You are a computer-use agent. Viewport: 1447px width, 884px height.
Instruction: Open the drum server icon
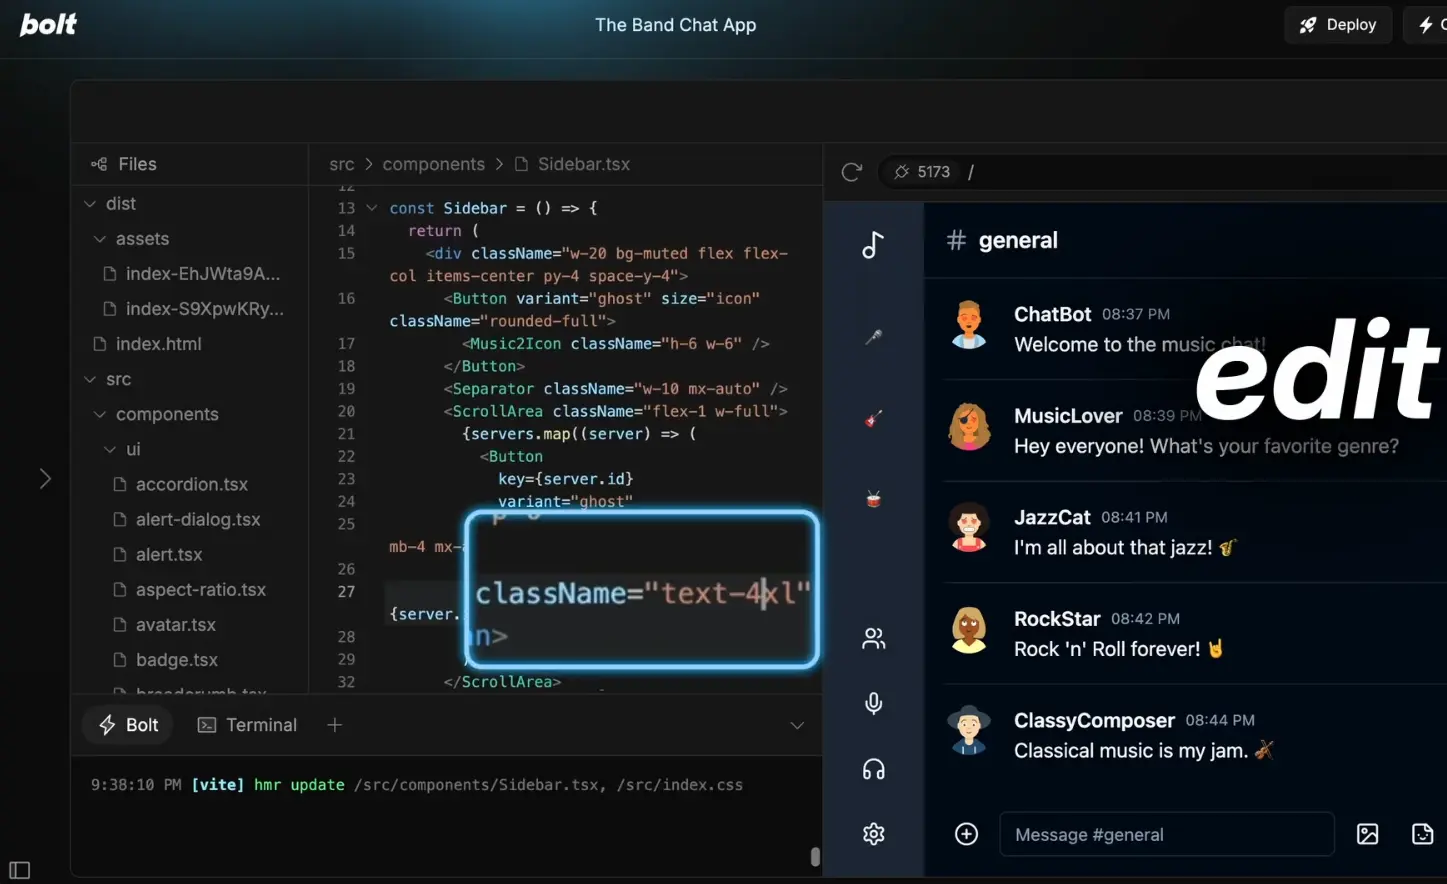(872, 498)
